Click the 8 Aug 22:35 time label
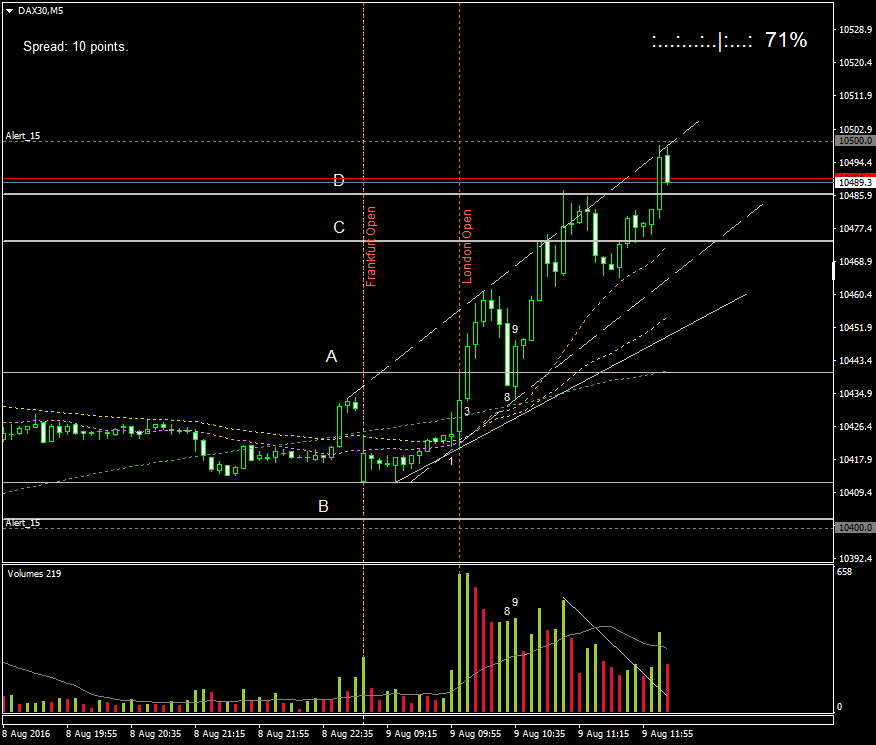 point(347,733)
